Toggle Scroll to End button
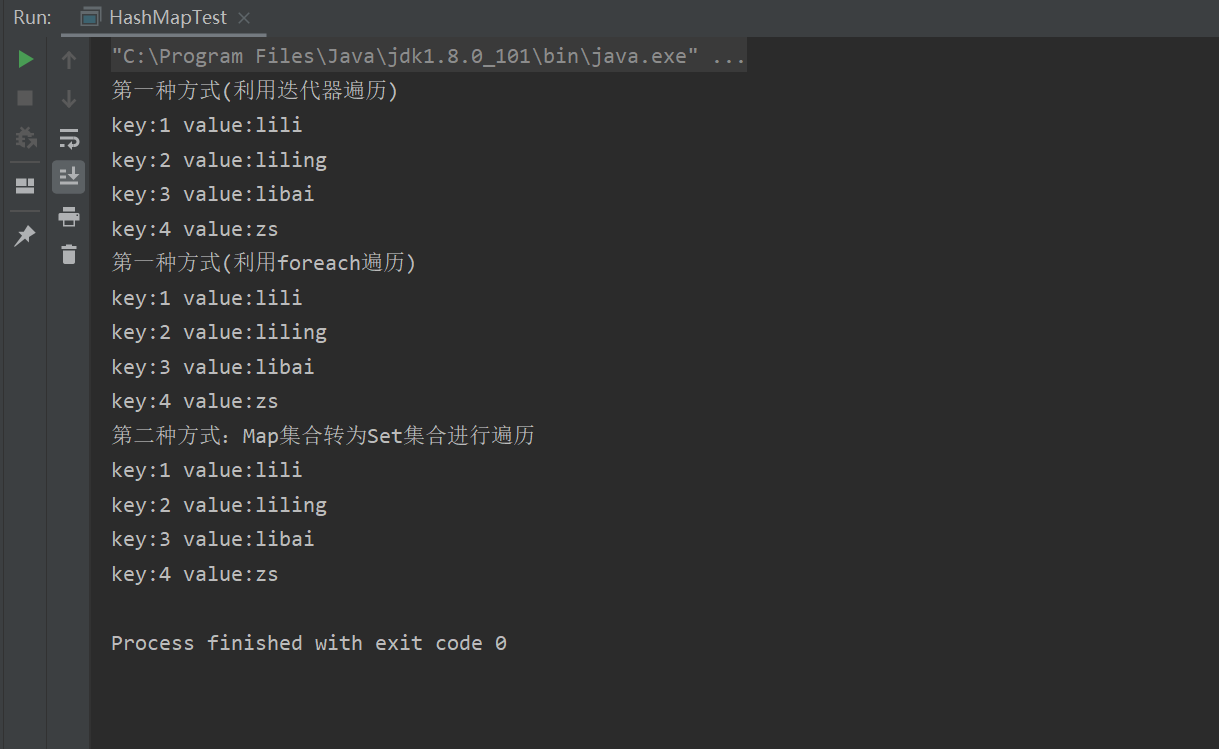The image size is (1219, 749). 69,177
